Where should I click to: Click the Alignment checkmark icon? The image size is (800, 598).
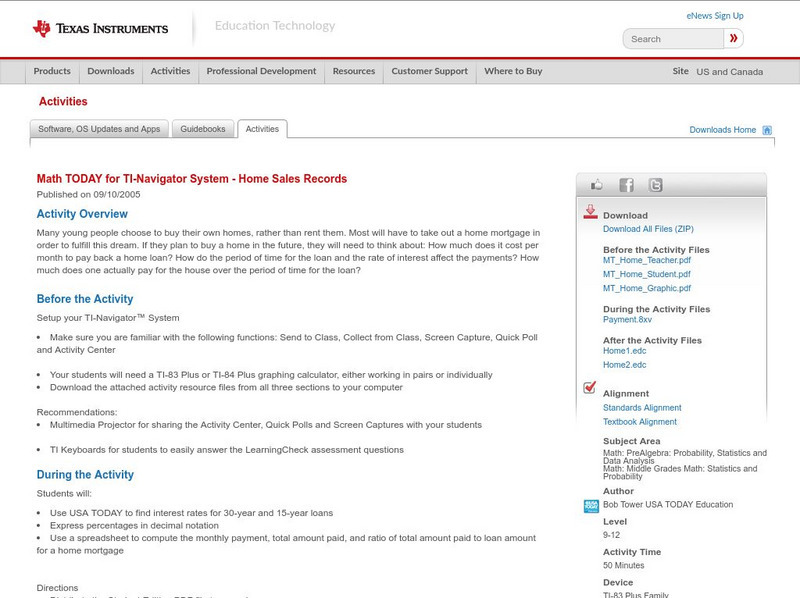point(589,388)
